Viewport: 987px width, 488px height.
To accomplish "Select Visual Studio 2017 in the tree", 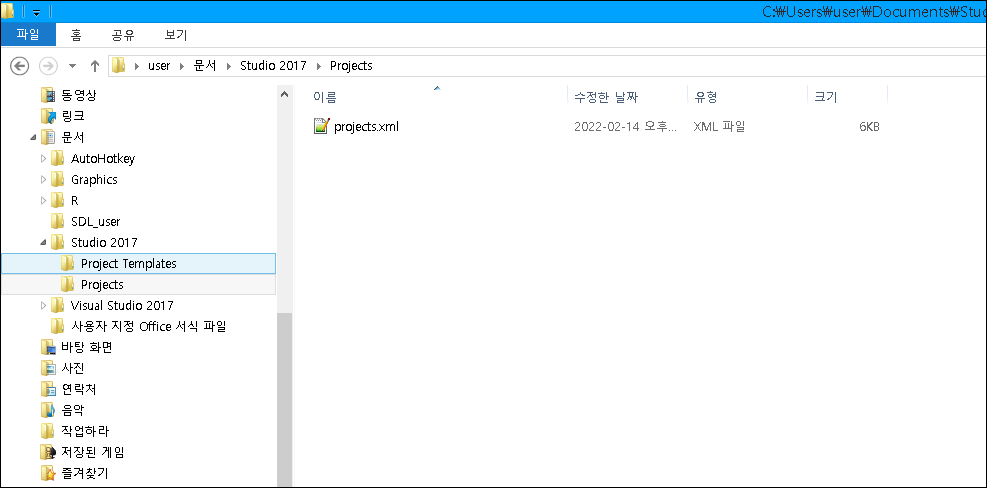I will pos(122,305).
